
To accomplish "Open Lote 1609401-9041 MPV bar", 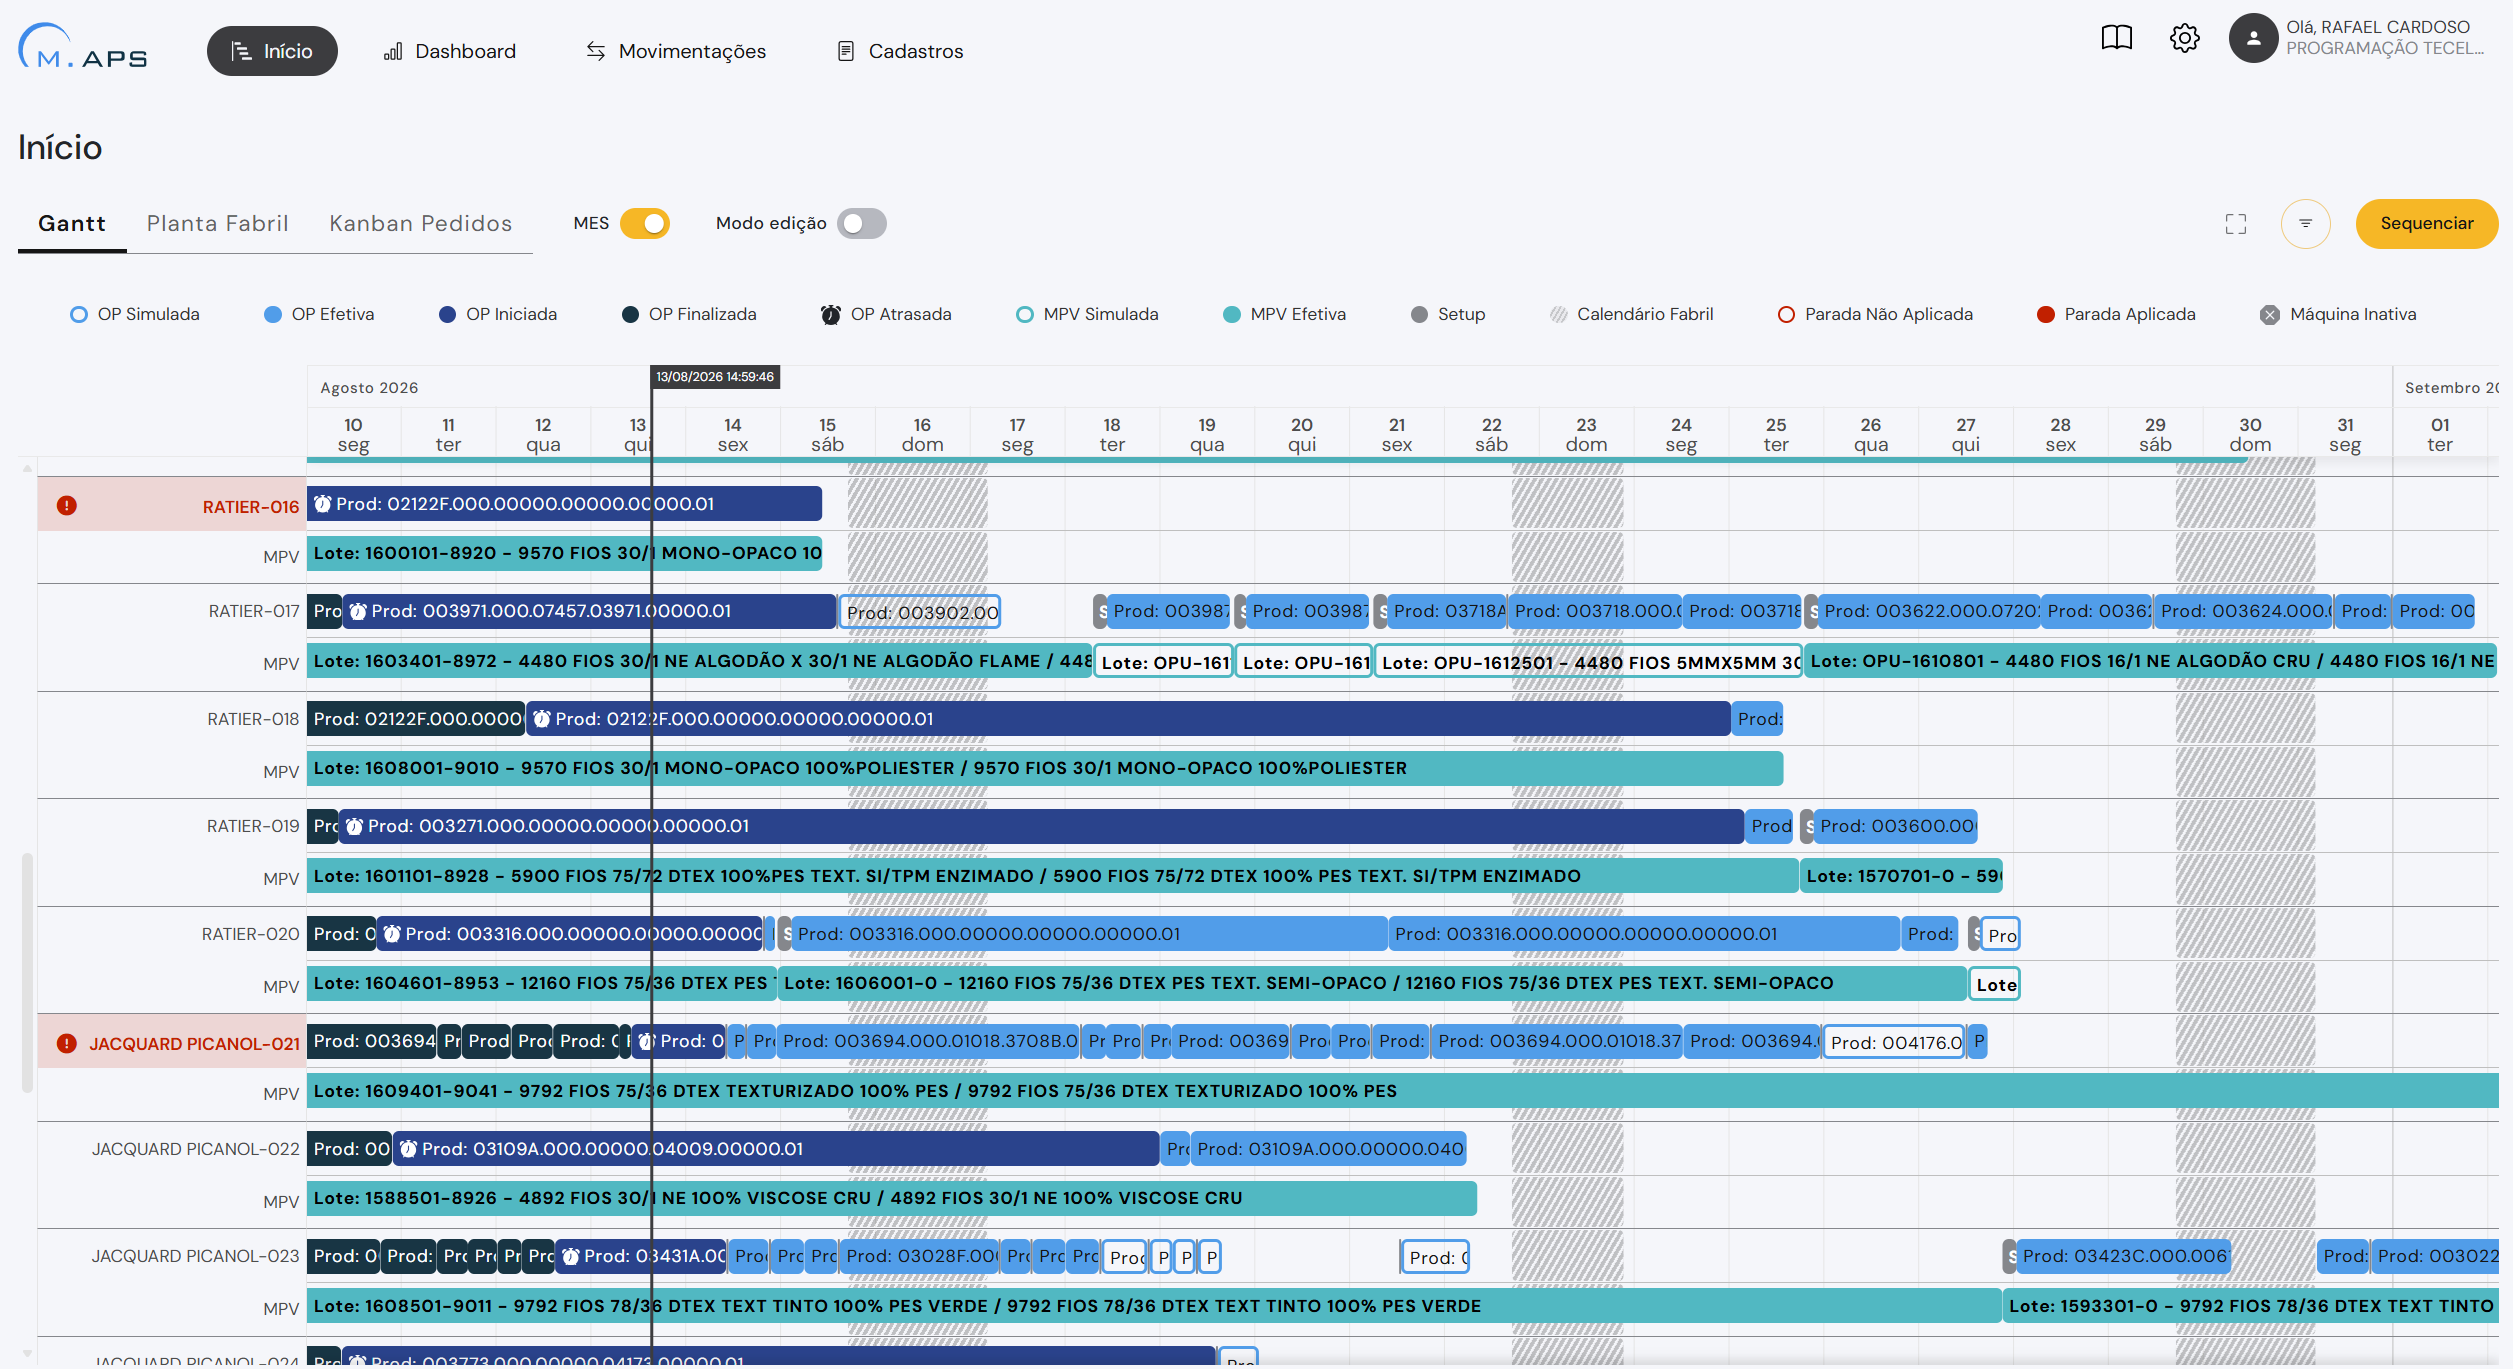I will (1402, 1091).
